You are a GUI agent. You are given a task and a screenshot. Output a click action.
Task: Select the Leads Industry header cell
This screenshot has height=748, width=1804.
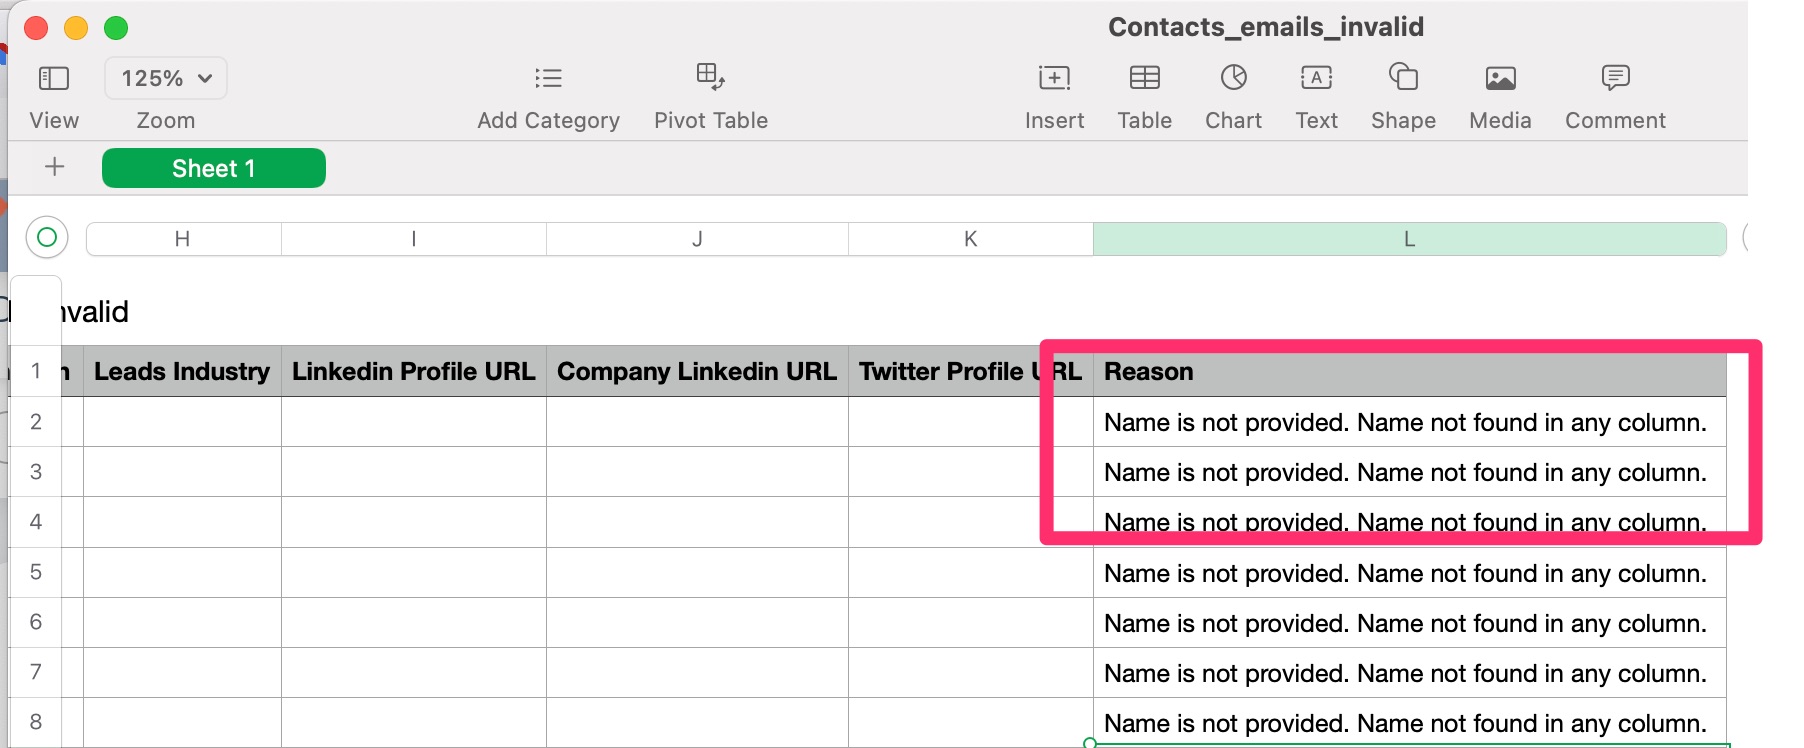point(182,372)
